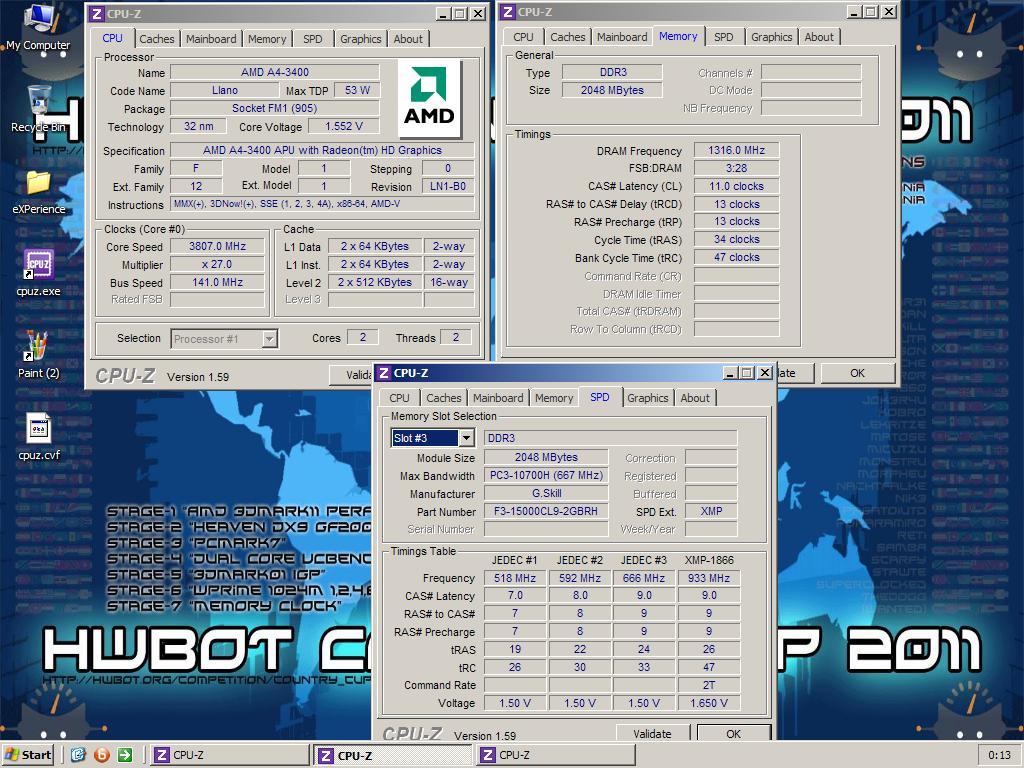Click OK in Memory window
Image resolution: width=1024 pixels, height=768 pixels.
click(x=857, y=373)
